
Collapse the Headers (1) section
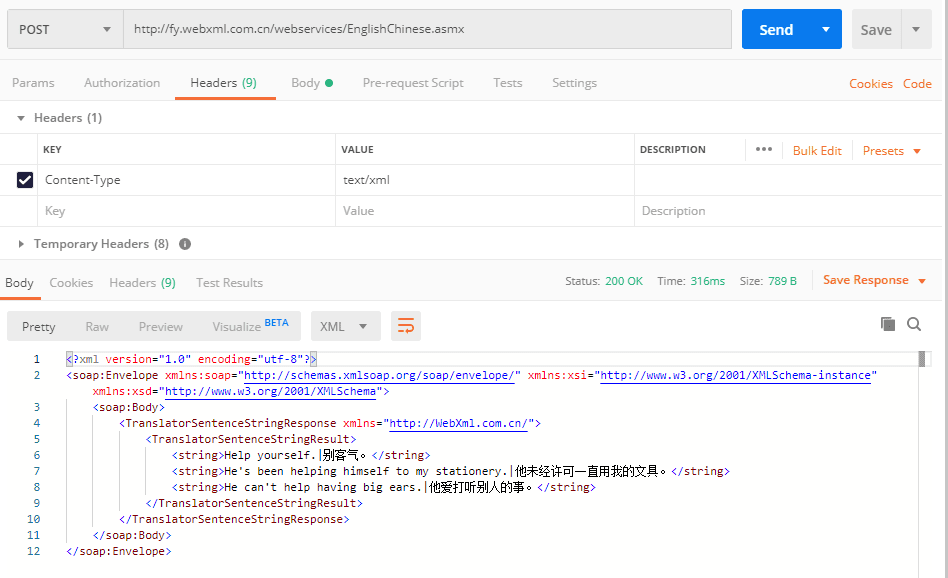pos(21,118)
